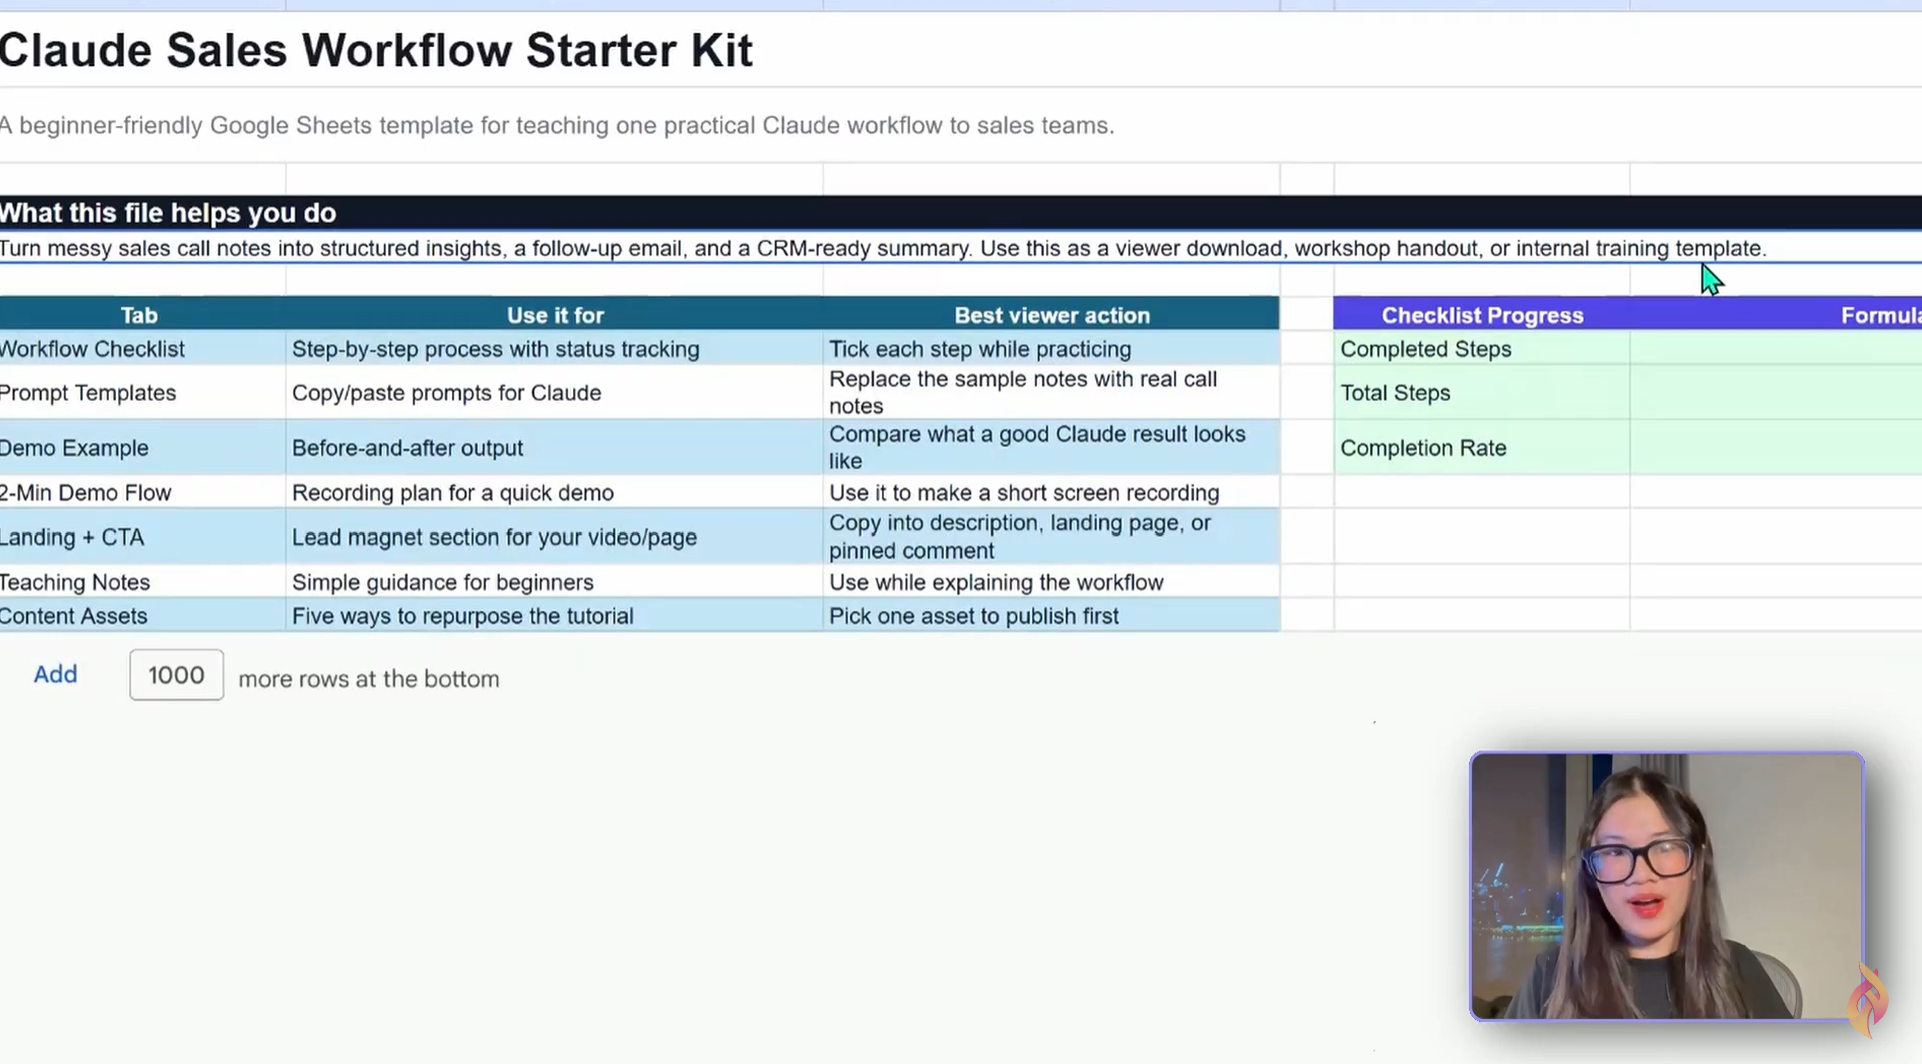The width and height of the screenshot is (1922, 1064).
Task: Select the 'Teaching Notes' cell
Action: pos(142,582)
